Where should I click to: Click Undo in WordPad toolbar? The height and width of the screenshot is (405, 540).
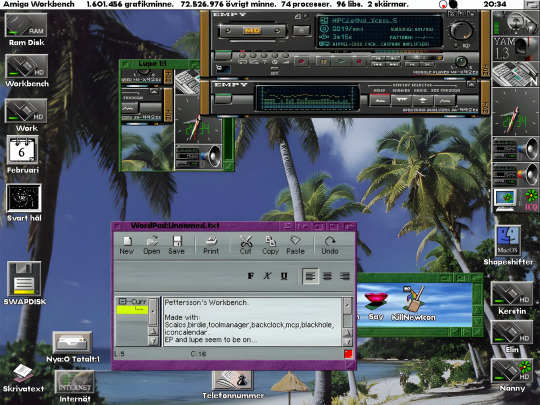[330, 245]
